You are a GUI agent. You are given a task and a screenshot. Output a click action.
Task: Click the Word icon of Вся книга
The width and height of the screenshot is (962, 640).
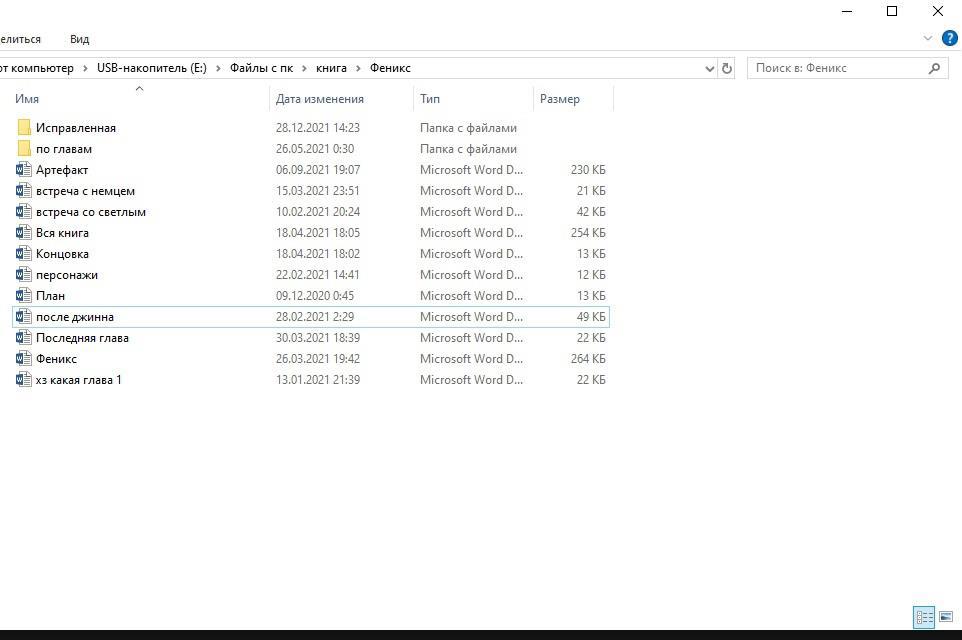[24, 233]
